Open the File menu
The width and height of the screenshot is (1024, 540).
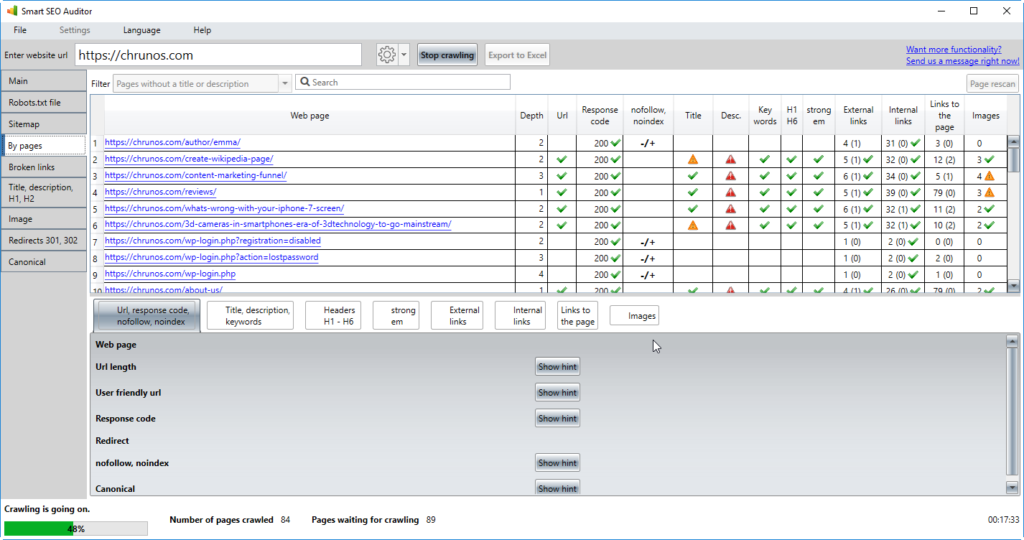(x=20, y=30)
